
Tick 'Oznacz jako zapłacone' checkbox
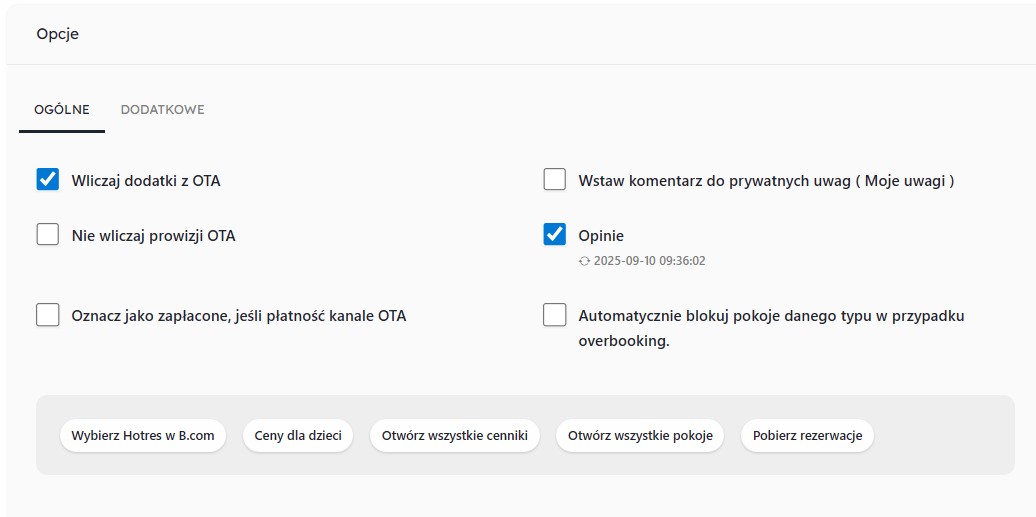tap(48, 315)
